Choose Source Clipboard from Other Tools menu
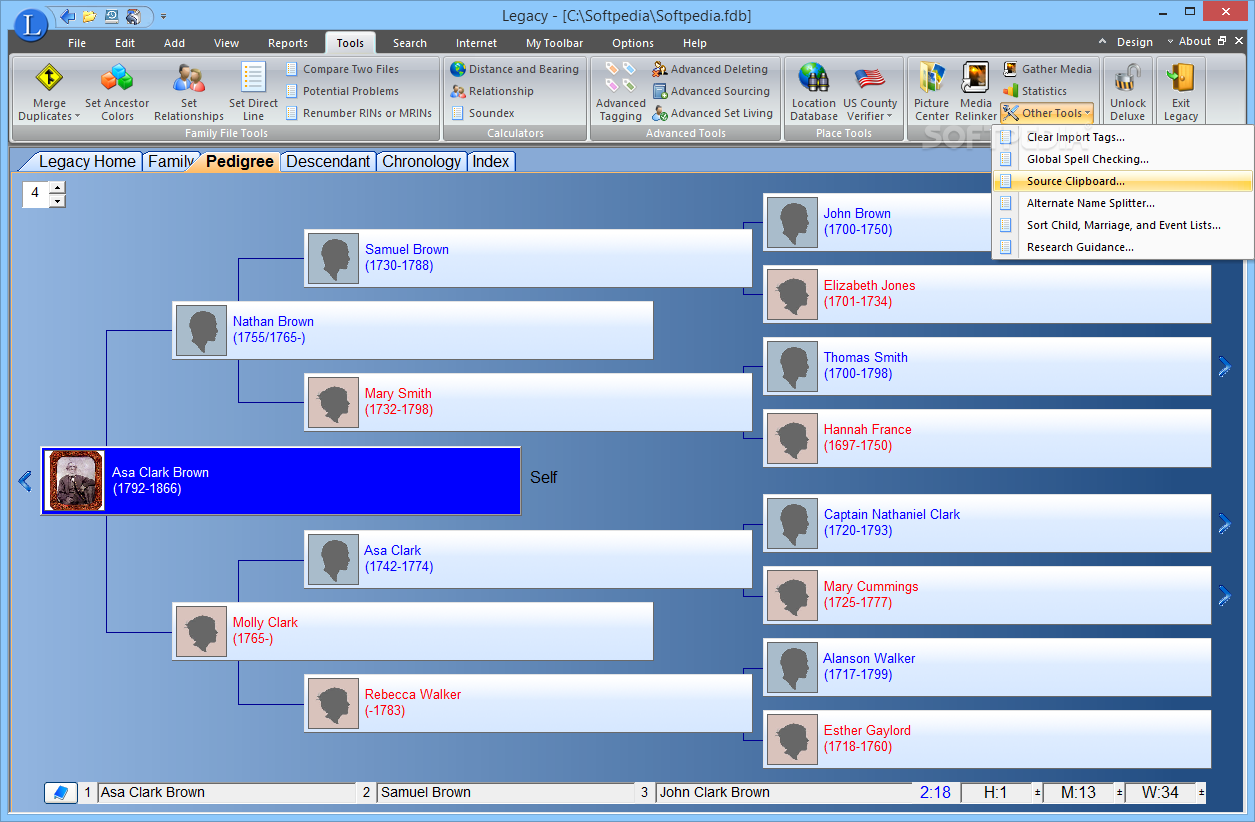This screenshot has width=1255, height=822. 1122,181
